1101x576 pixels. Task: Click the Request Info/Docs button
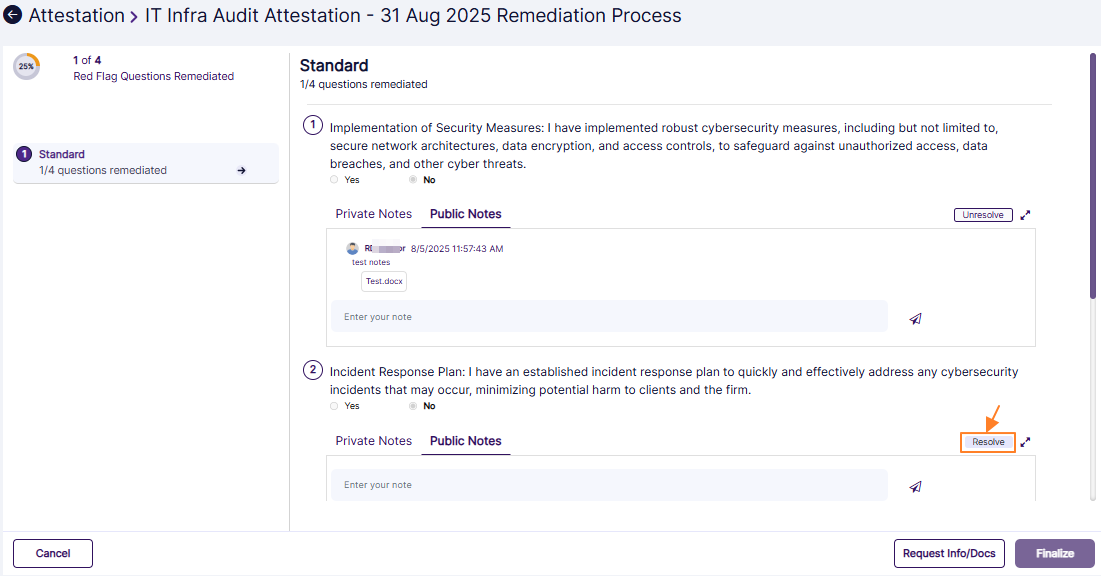pyautogui.click(x=949, y=554)
